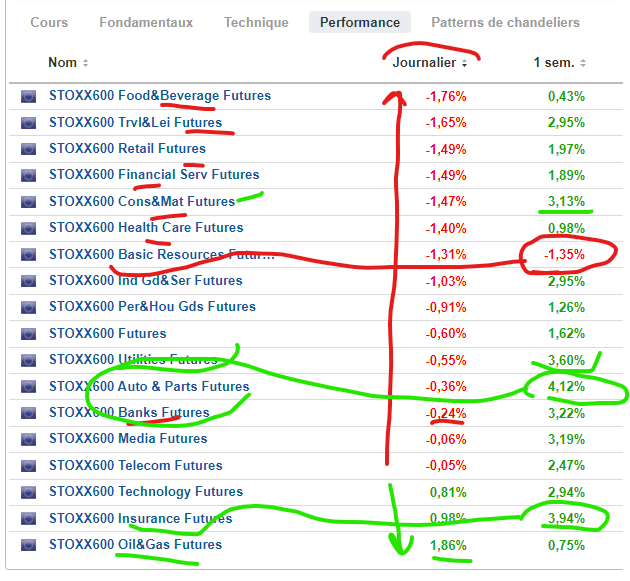Click flag icon beside Technology Futures
The width and height of the screenshot is (630, 581).
28,492
